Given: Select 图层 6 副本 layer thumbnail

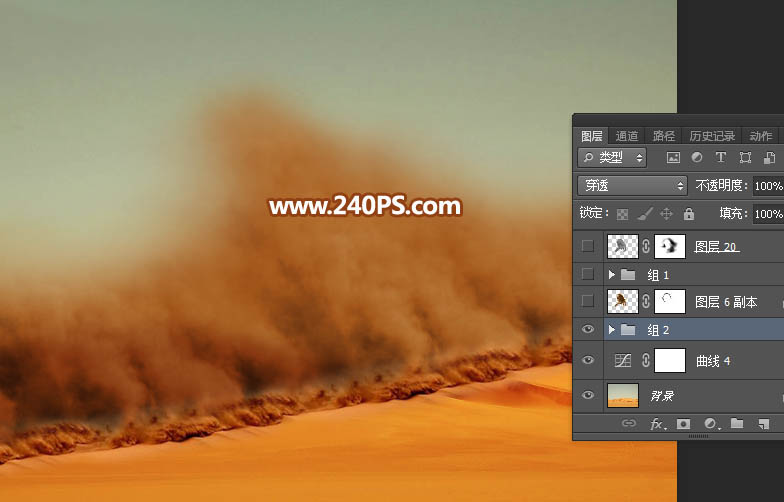Looking at the screenshot, I should tap(622, 301).
